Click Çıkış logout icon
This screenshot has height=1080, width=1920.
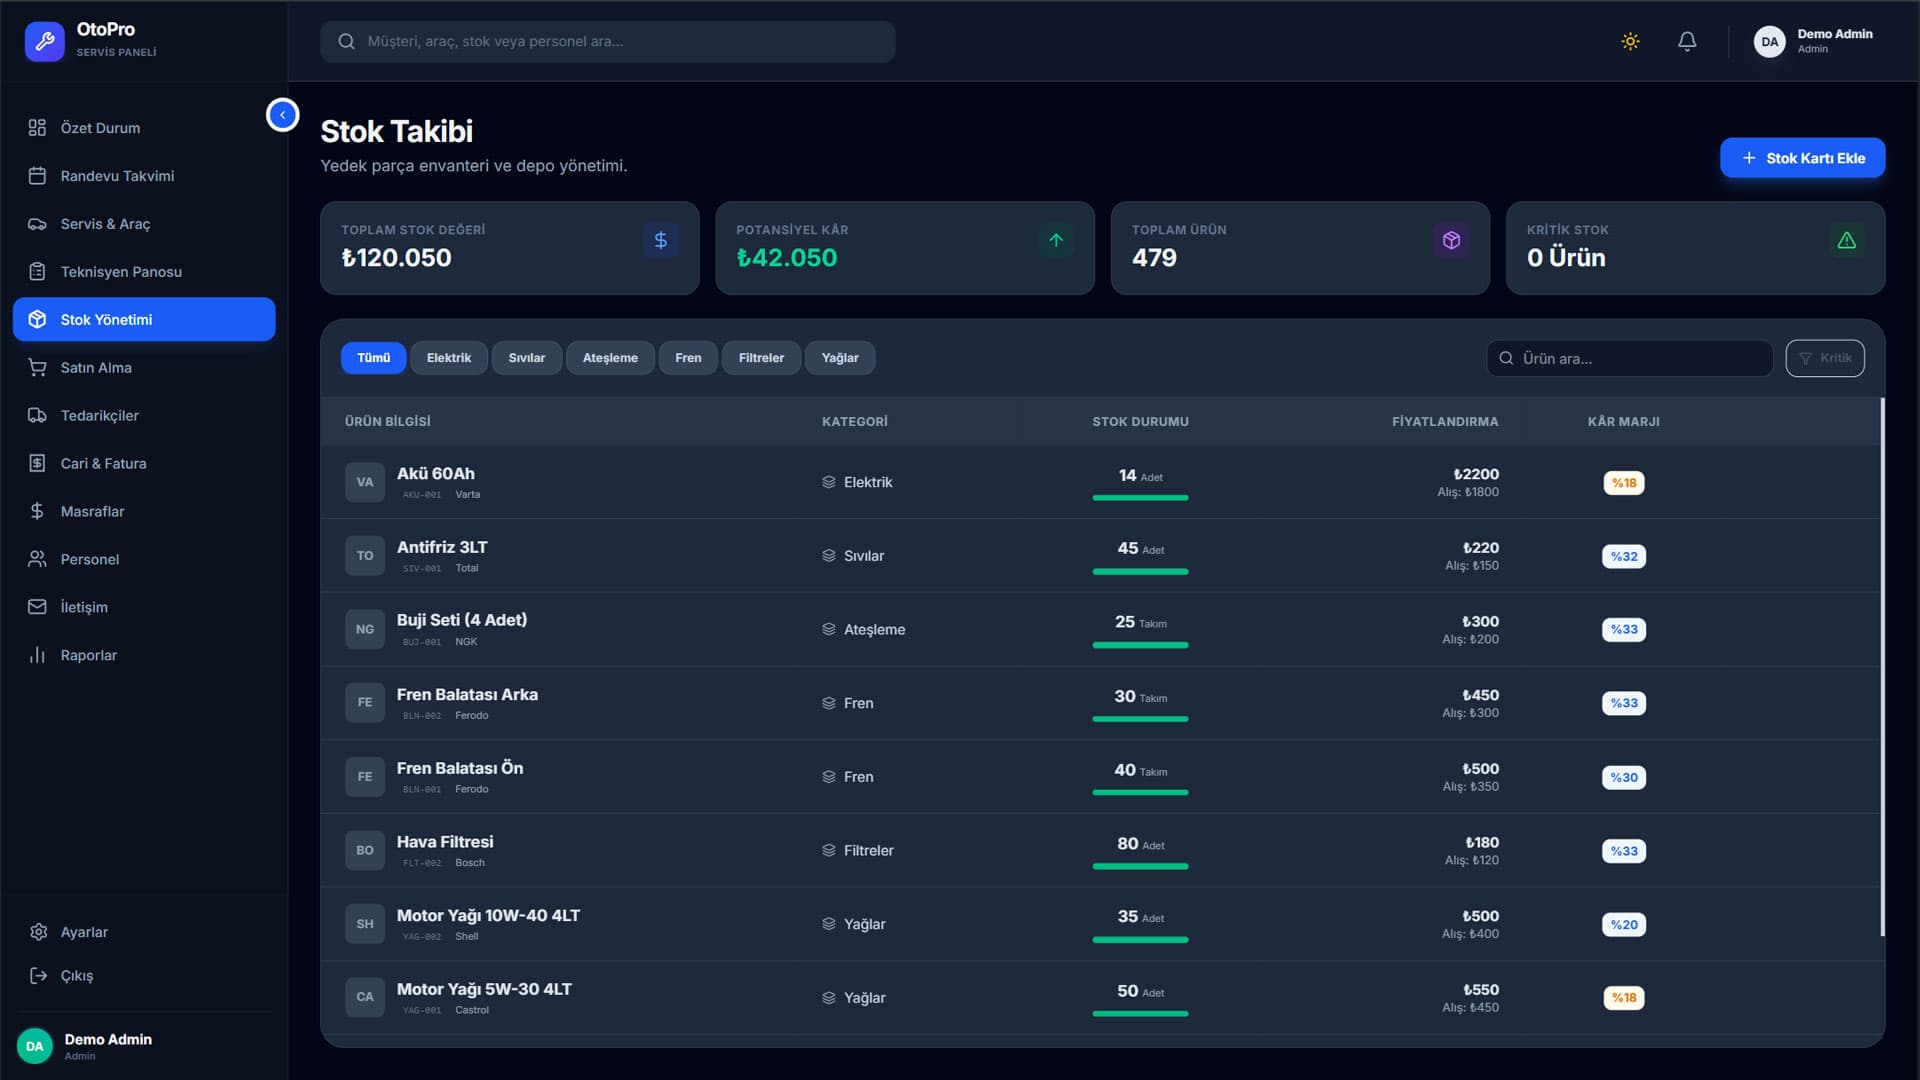point(38,976)
